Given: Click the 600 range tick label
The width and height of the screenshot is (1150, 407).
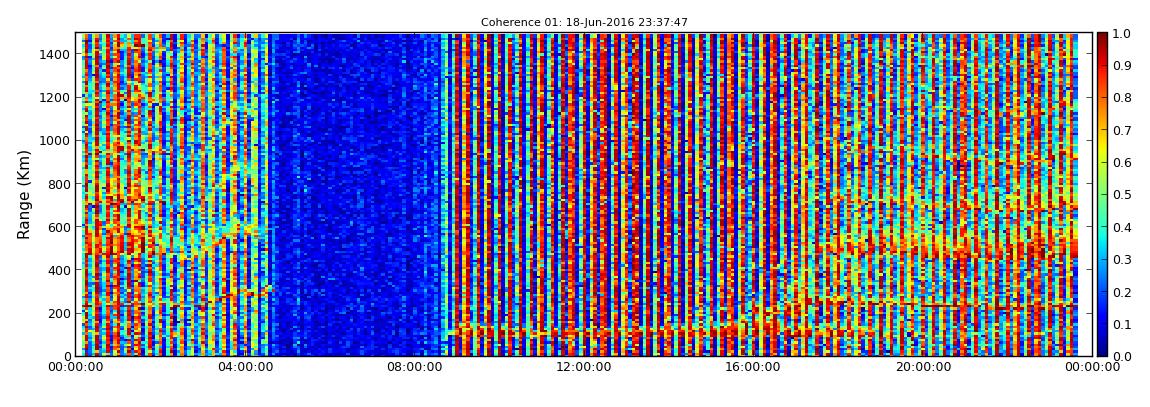Looking at the screenshot, I should [x=59, y=227].
